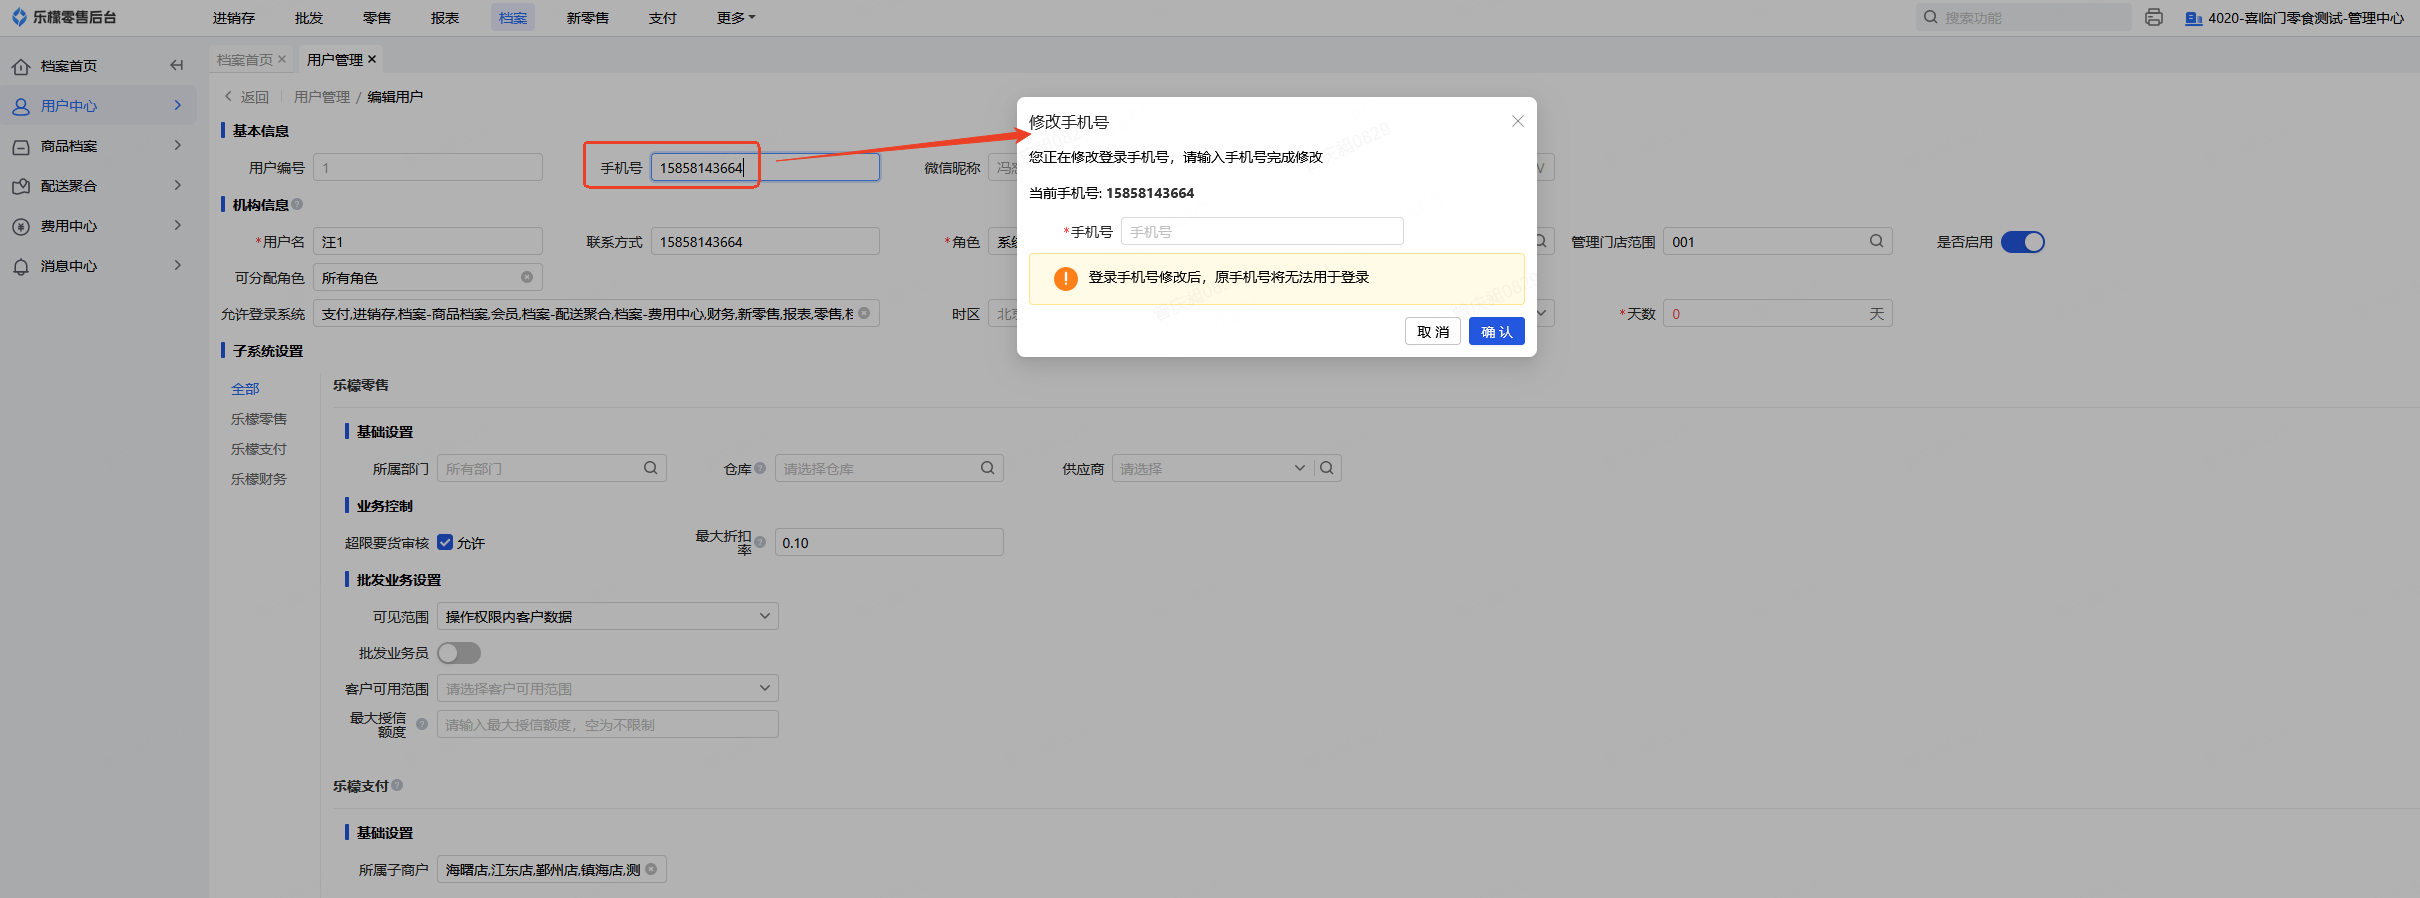Close the 档案首页 tab via its X
This screenshot has width=2420, height=898.
click(282, 59)
